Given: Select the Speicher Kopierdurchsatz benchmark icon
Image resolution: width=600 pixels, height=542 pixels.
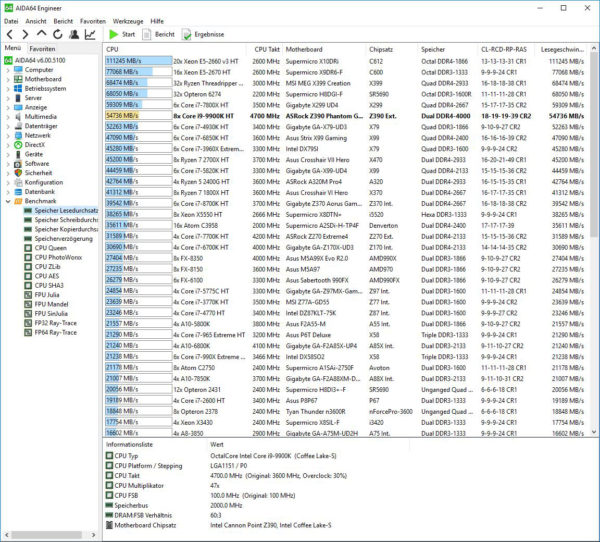Looking at the screenshot, I should click(x=28, y=229).
